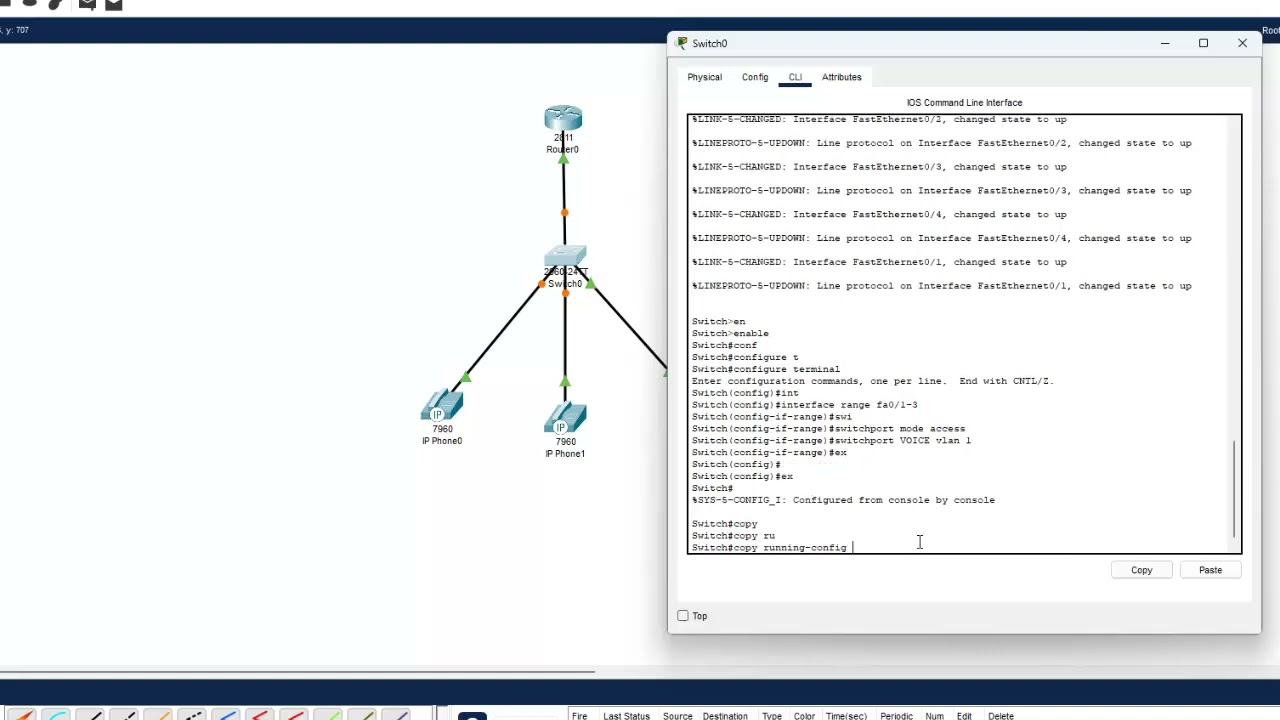The image size is (1280, 720).
Task: Click the Color column header
Action: [x=804, y=716]
